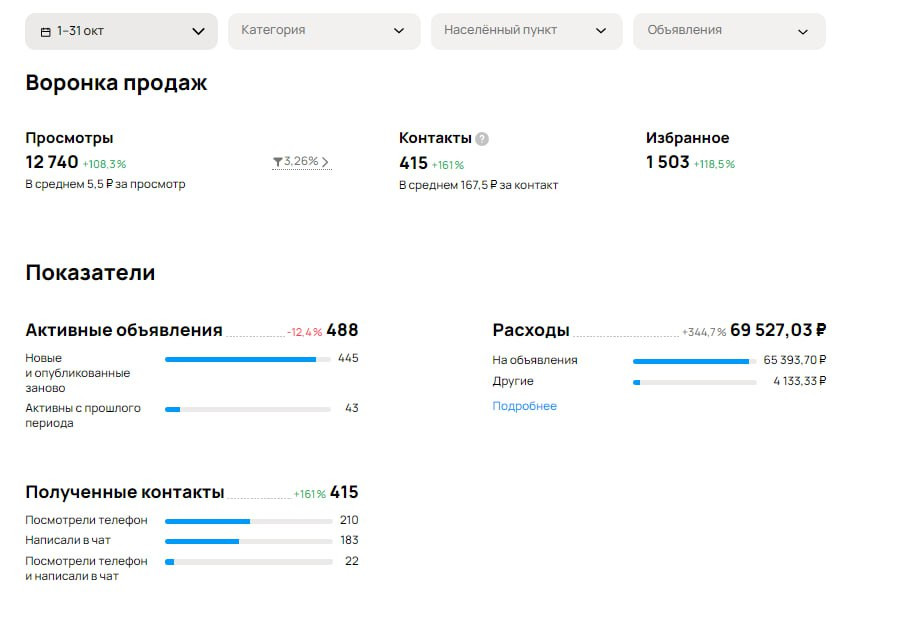Click the help question mark next to Контакты
This screenshot has height=617, width=909.
482,139
